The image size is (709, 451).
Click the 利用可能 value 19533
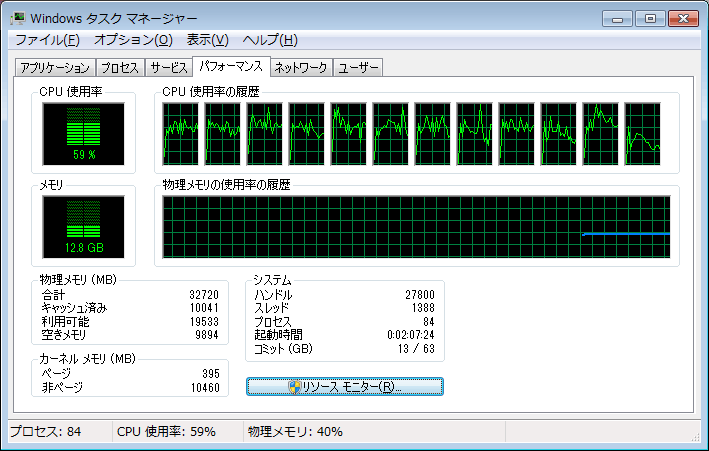[x=204, y=322]
